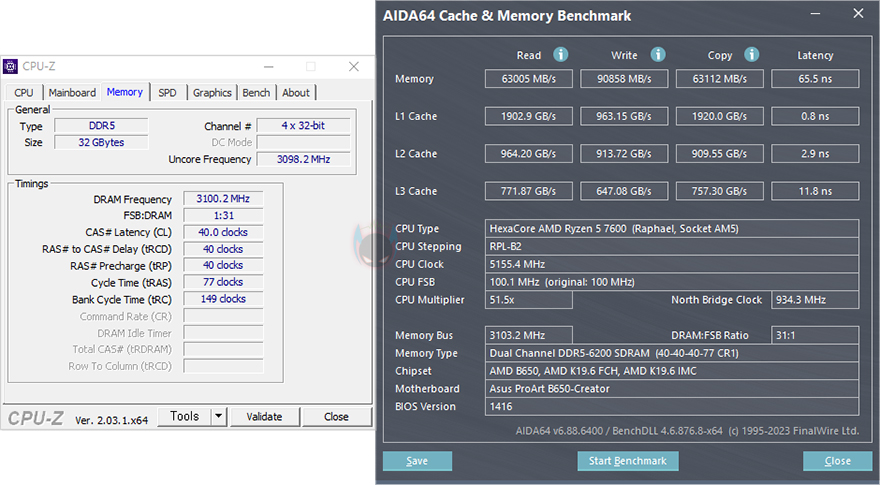880x485 pixels.
Task: Click L2 Cache Write value 913.72 GB/s
Action: pyautogui.click(x=624, y=153)
